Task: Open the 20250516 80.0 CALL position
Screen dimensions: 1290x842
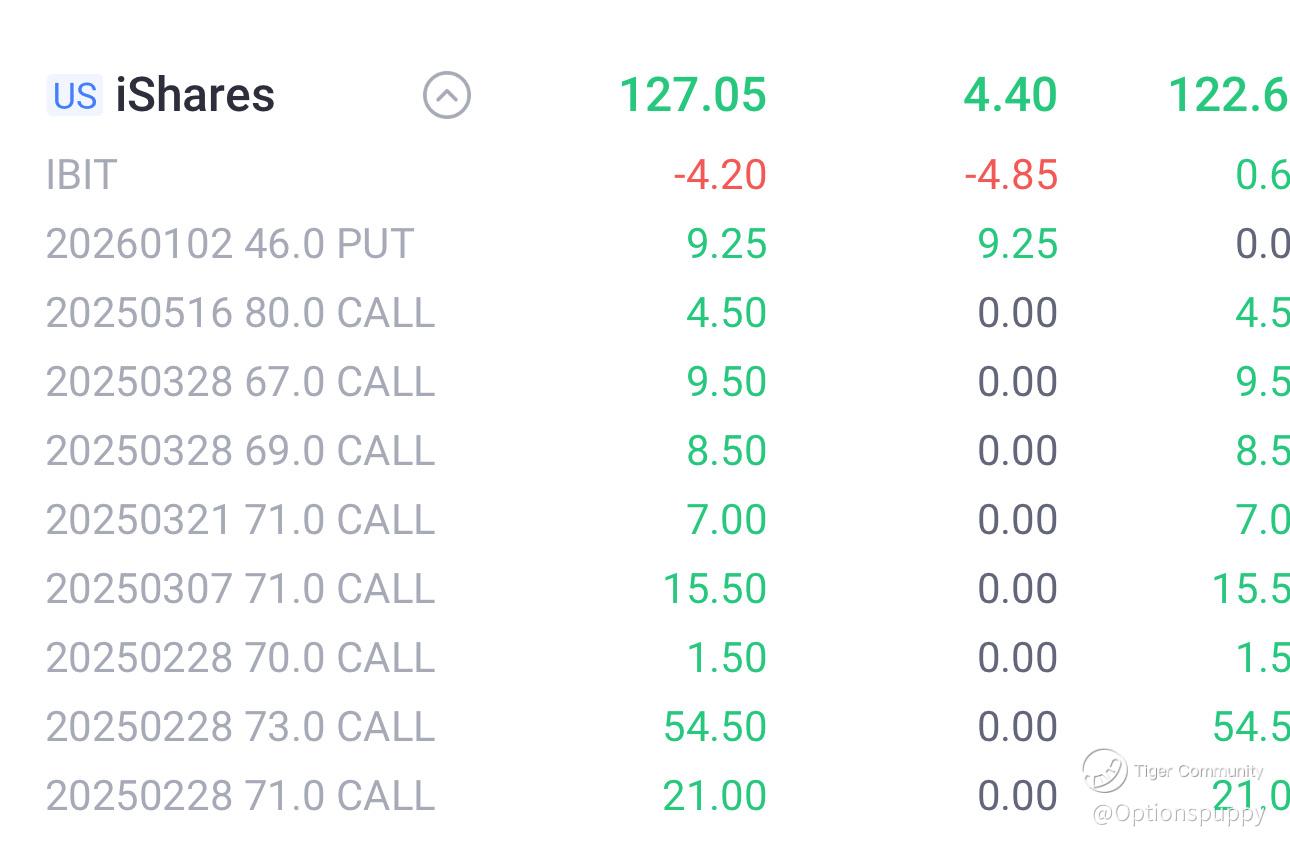Action: (x=240, y=313)
